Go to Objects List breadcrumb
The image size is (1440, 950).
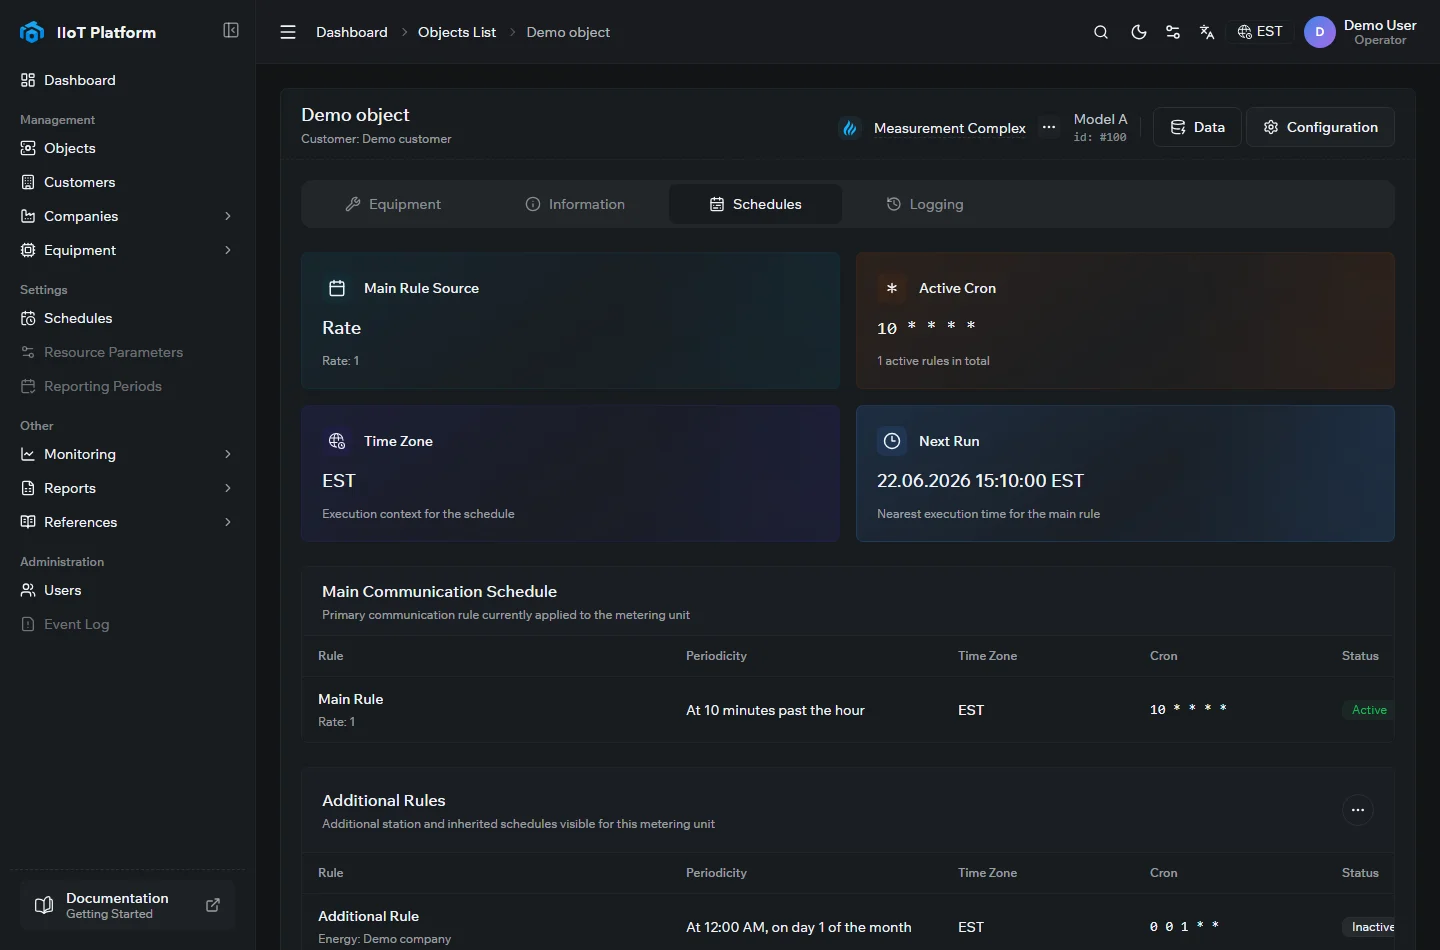tap(457, 32)
